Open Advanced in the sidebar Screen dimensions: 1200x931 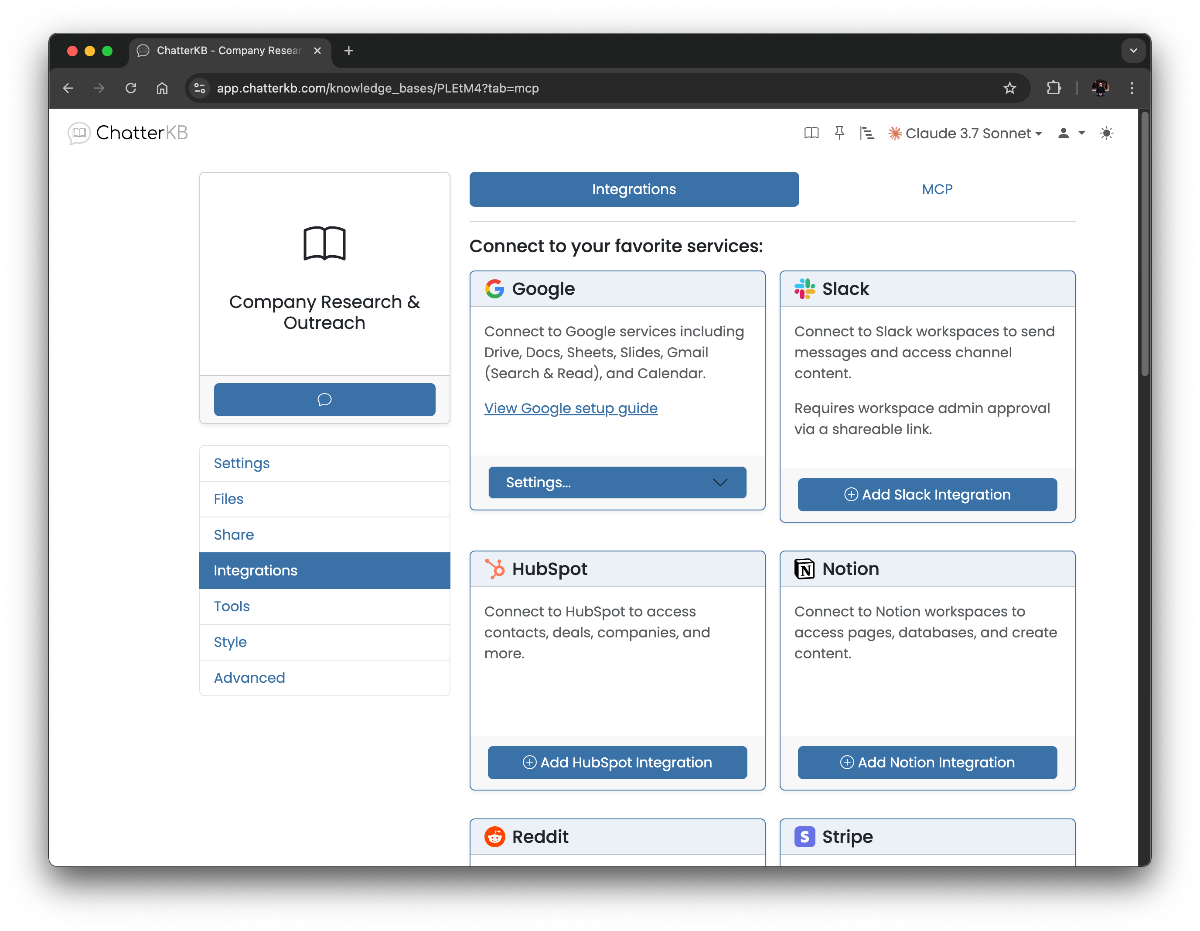[x=325, y=678]
